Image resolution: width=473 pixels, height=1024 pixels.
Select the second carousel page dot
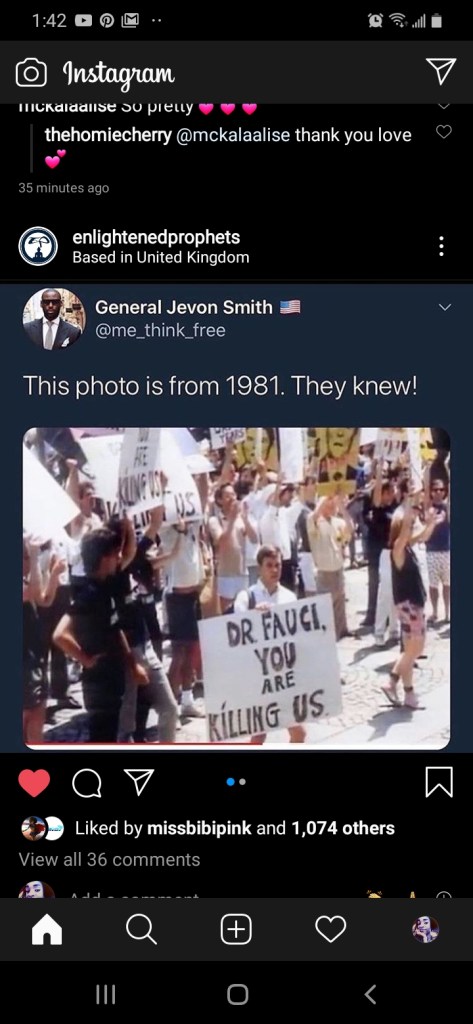tap(242, 782)
